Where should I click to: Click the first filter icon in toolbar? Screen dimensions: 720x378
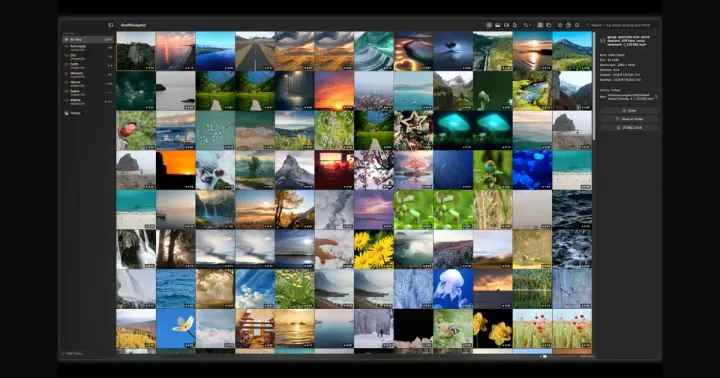tap(489, 25)
